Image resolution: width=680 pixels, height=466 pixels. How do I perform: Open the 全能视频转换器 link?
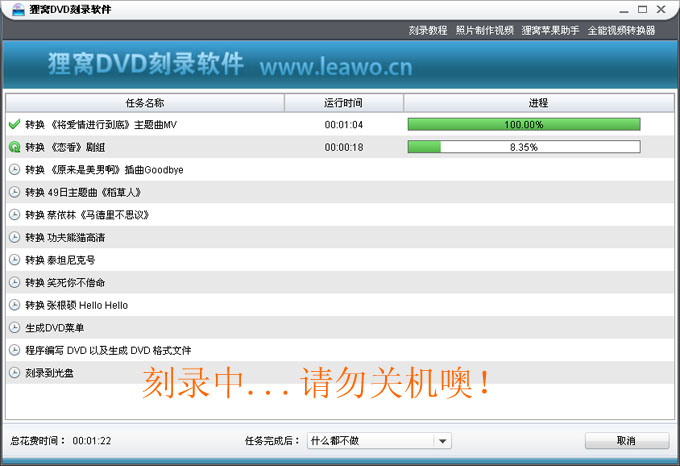click(621, 30)
